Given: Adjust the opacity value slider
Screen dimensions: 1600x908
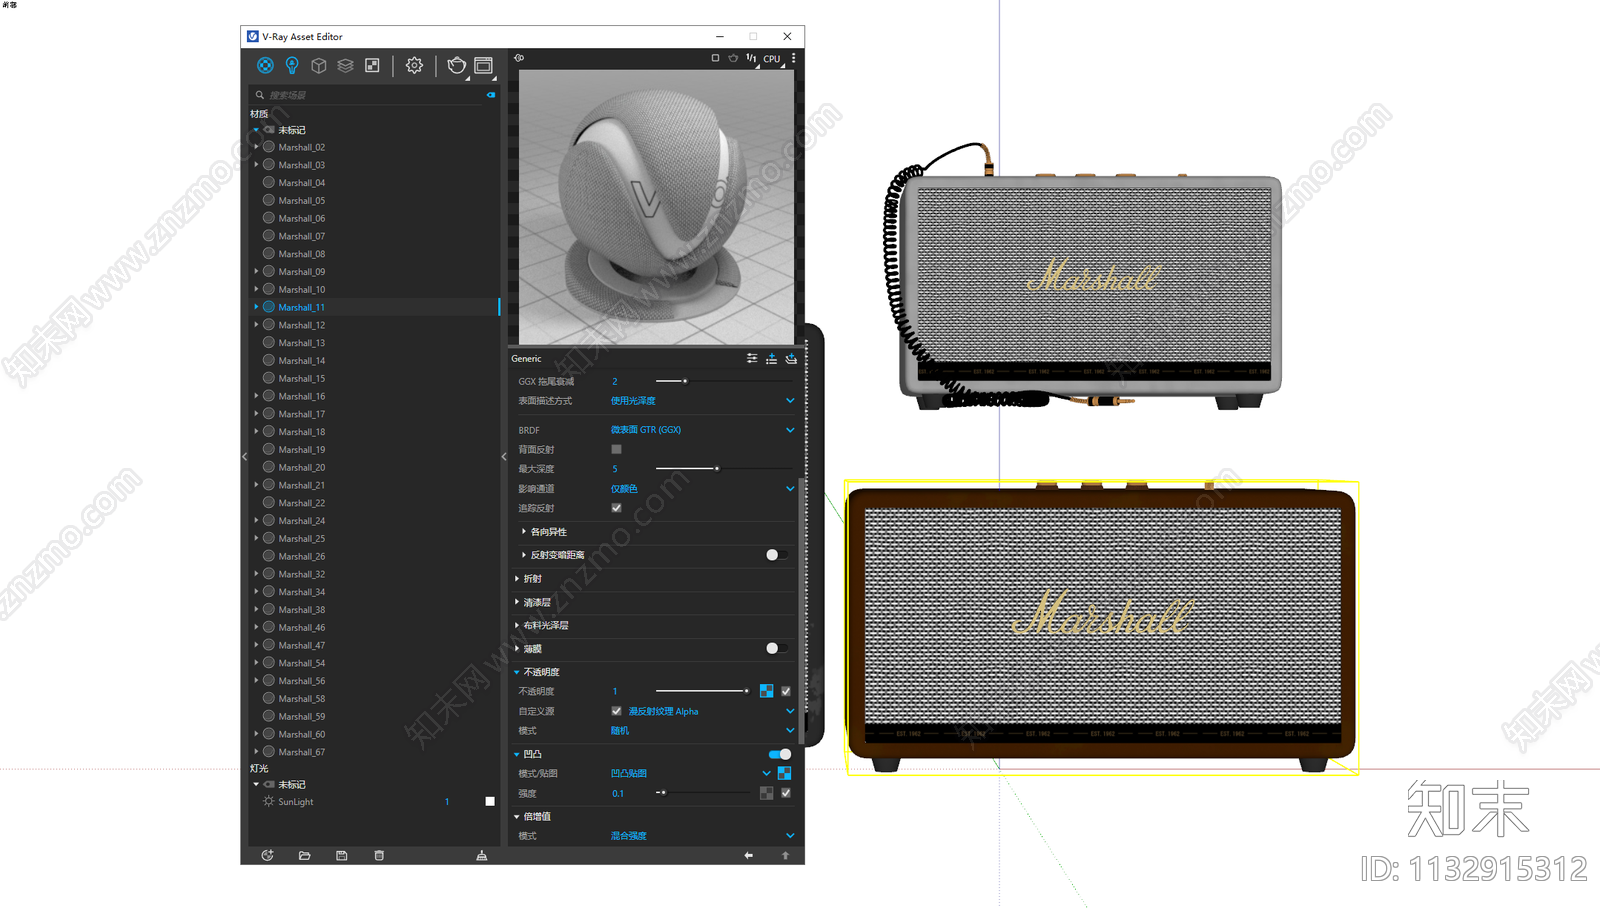Looking at the screenshot, I should (702, 691).
